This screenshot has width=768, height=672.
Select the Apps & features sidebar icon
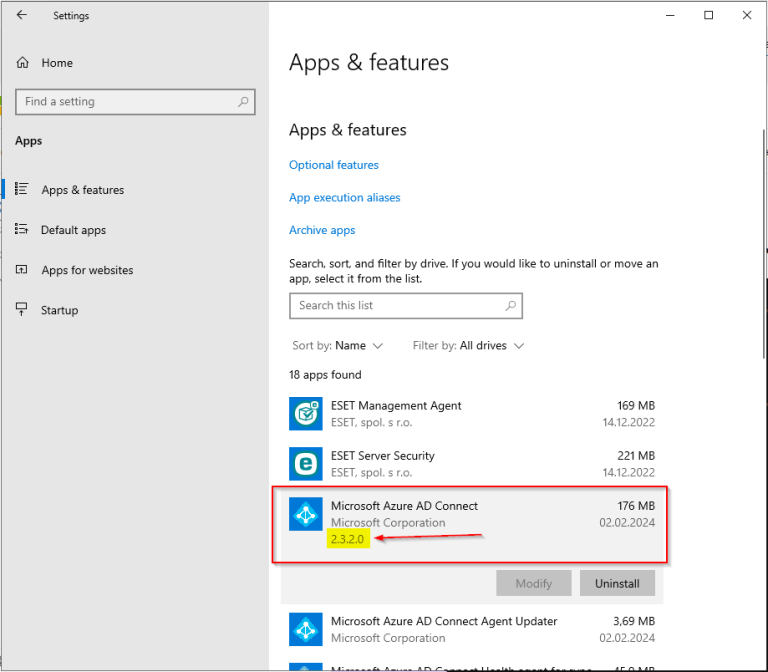(x=22, y=189)
